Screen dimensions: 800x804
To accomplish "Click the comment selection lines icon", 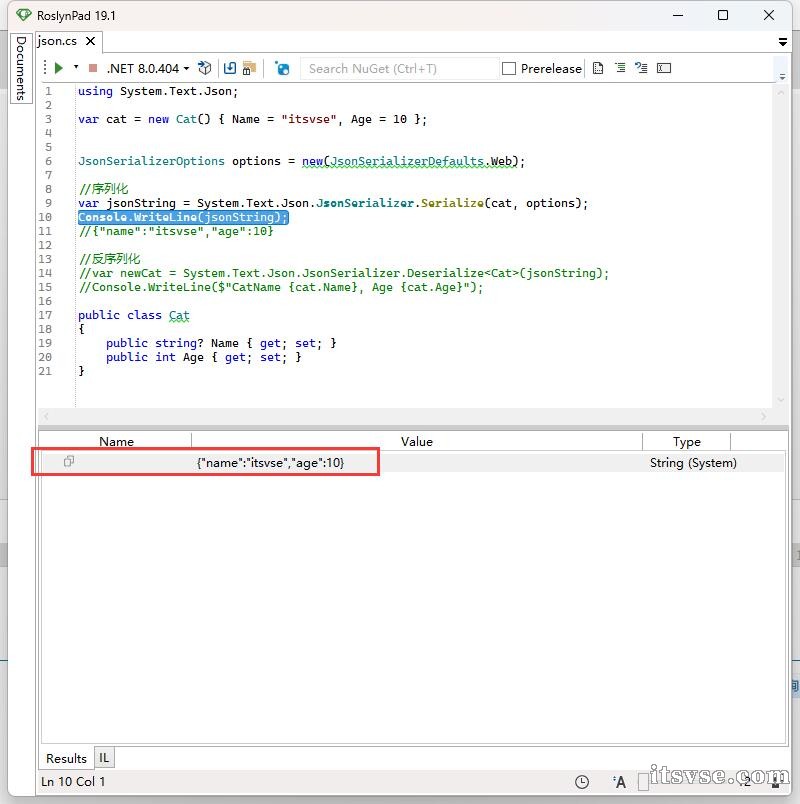I will point(620,68).
